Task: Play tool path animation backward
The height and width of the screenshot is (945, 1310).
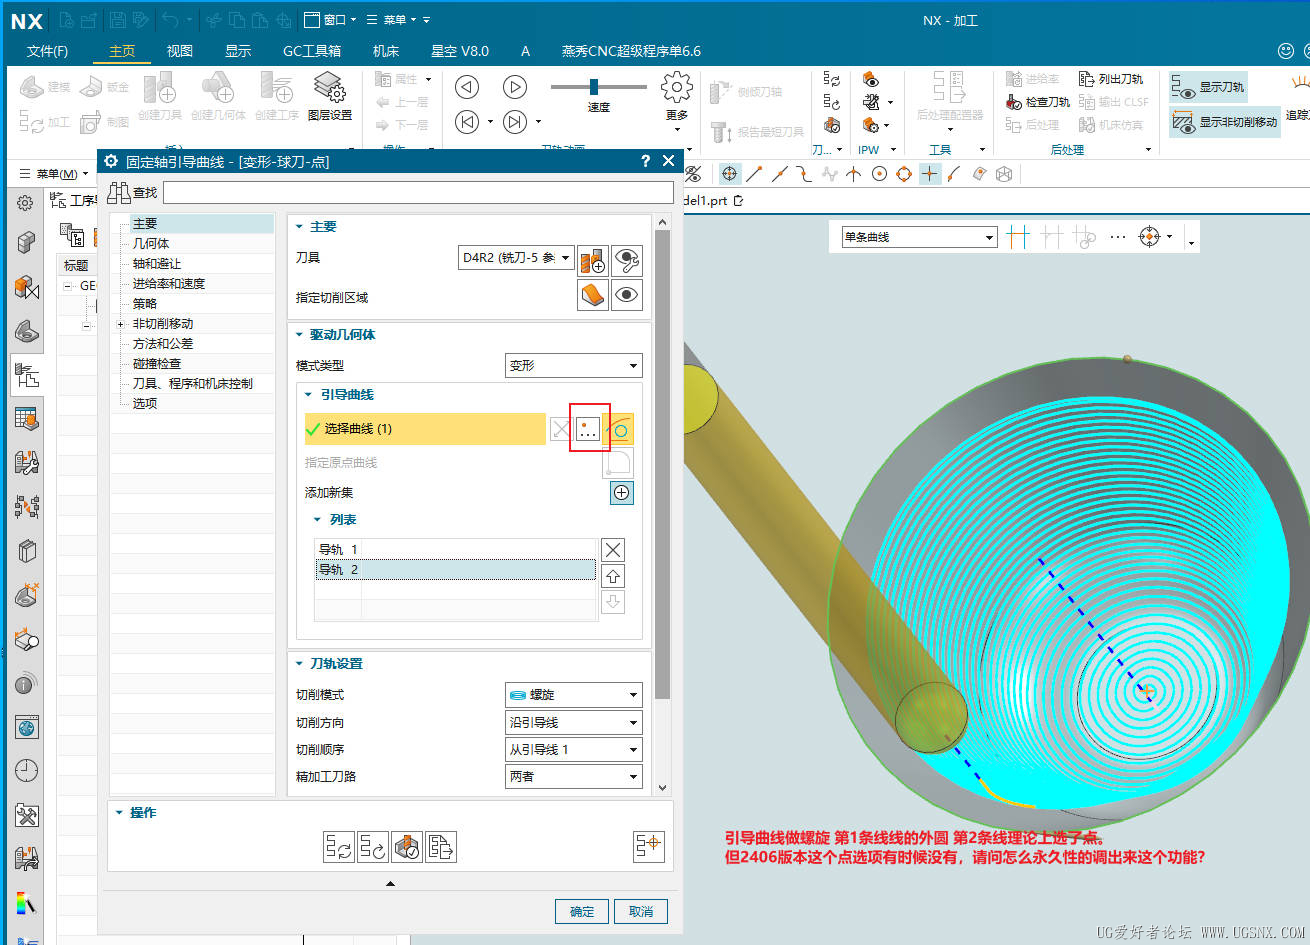Action: [x=467, y=87]
